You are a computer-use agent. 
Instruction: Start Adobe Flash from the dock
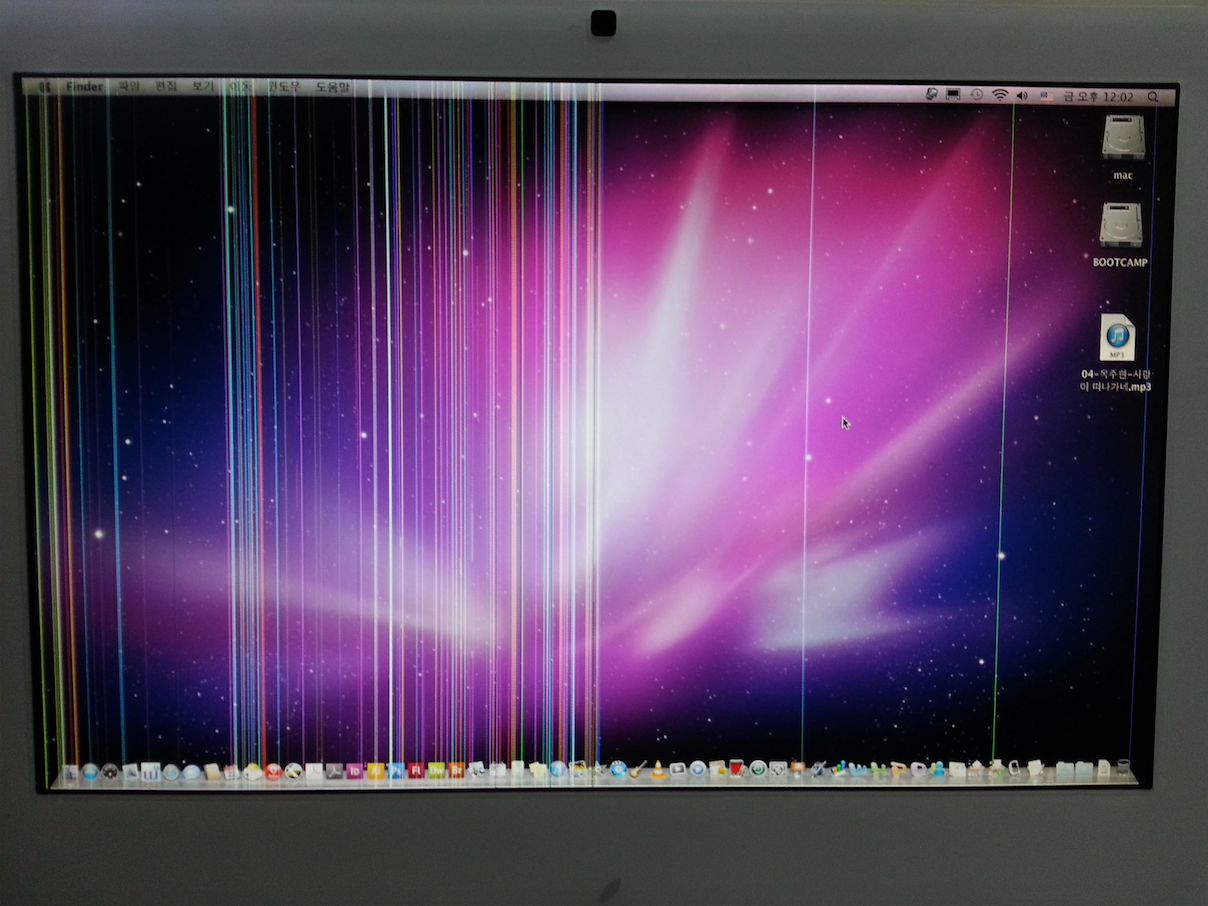(x=416, y=771)
